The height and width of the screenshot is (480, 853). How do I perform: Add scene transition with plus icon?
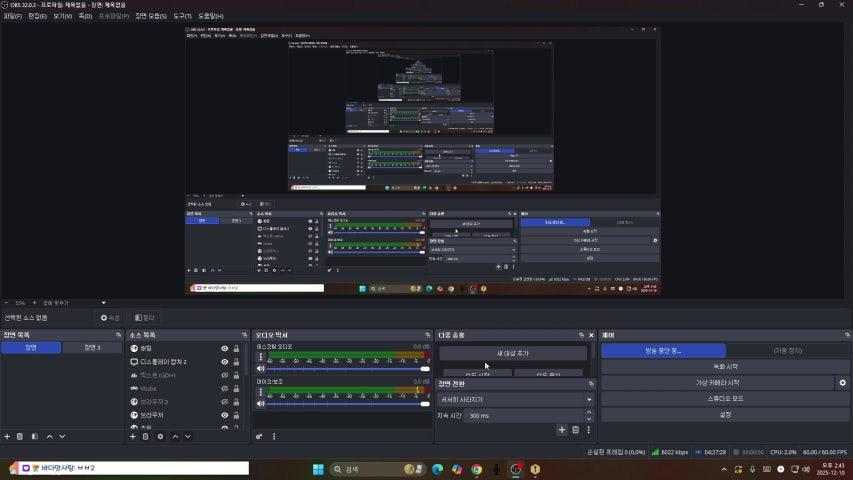[562, 430]
